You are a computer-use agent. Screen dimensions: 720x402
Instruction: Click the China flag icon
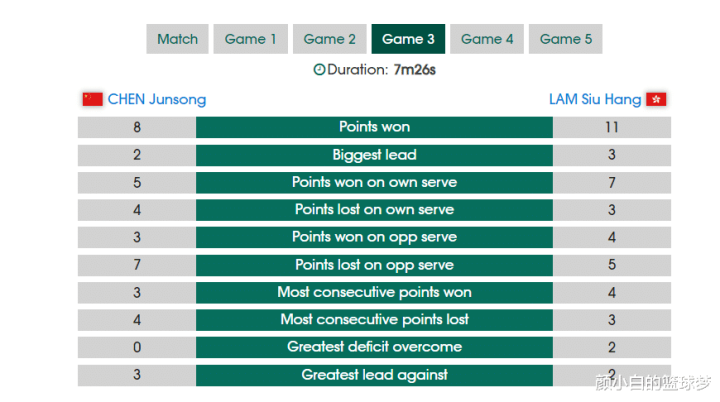click(x=92, y=99)
